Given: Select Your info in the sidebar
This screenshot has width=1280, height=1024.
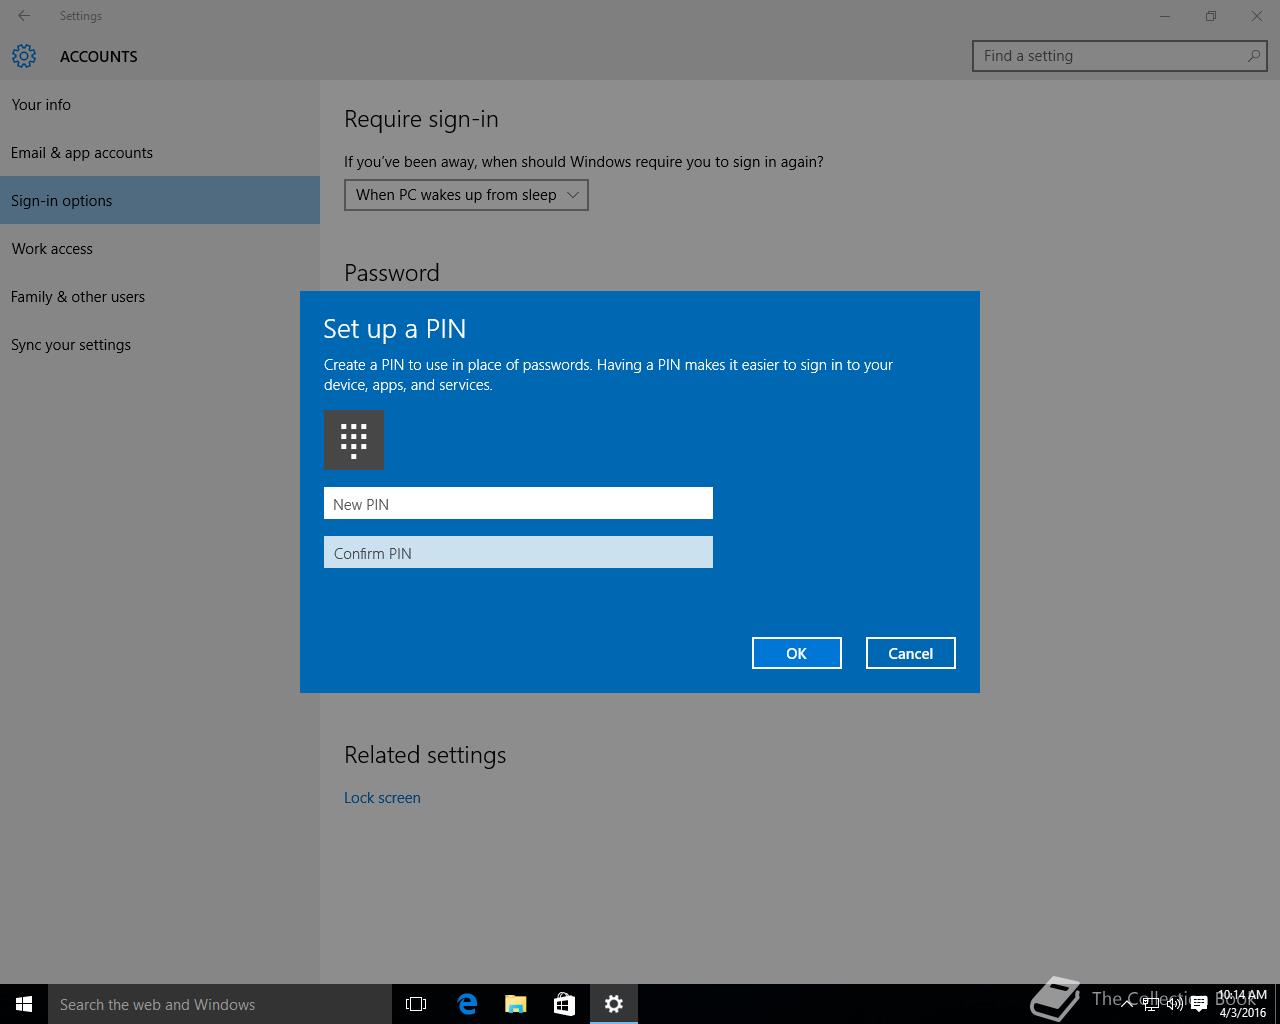Looking at the screenshot, I should tap(41, 104).
